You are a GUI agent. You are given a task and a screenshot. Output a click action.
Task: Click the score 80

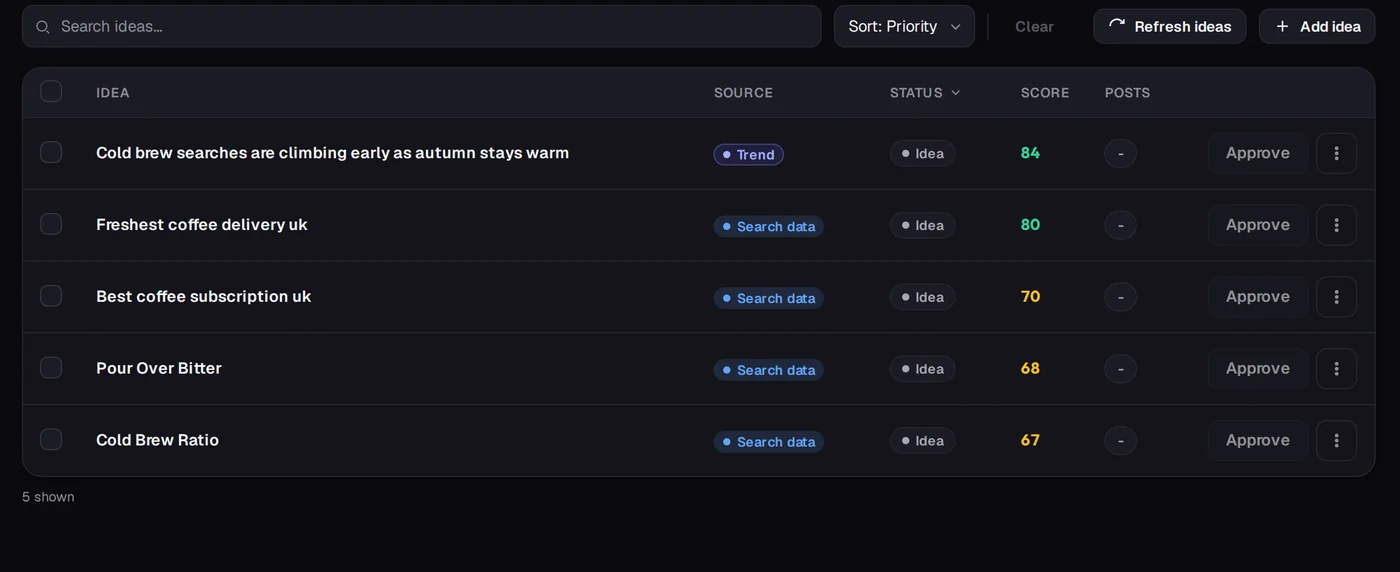(x=1030, y=225)
